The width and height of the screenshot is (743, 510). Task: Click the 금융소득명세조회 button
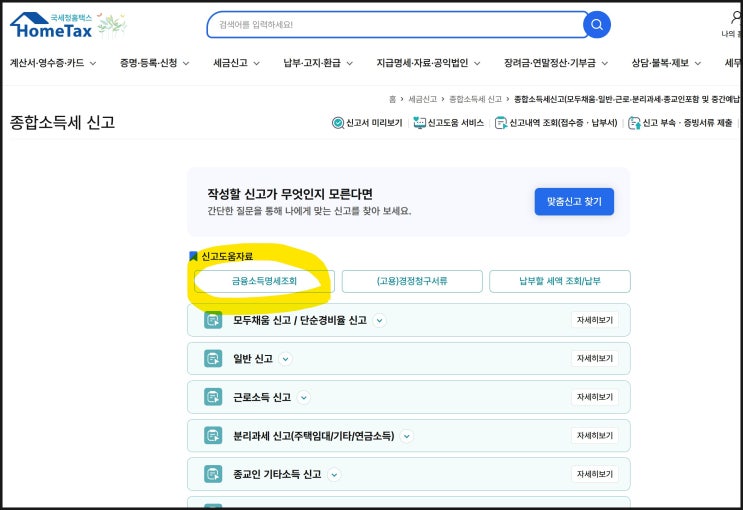pos(264,281)
